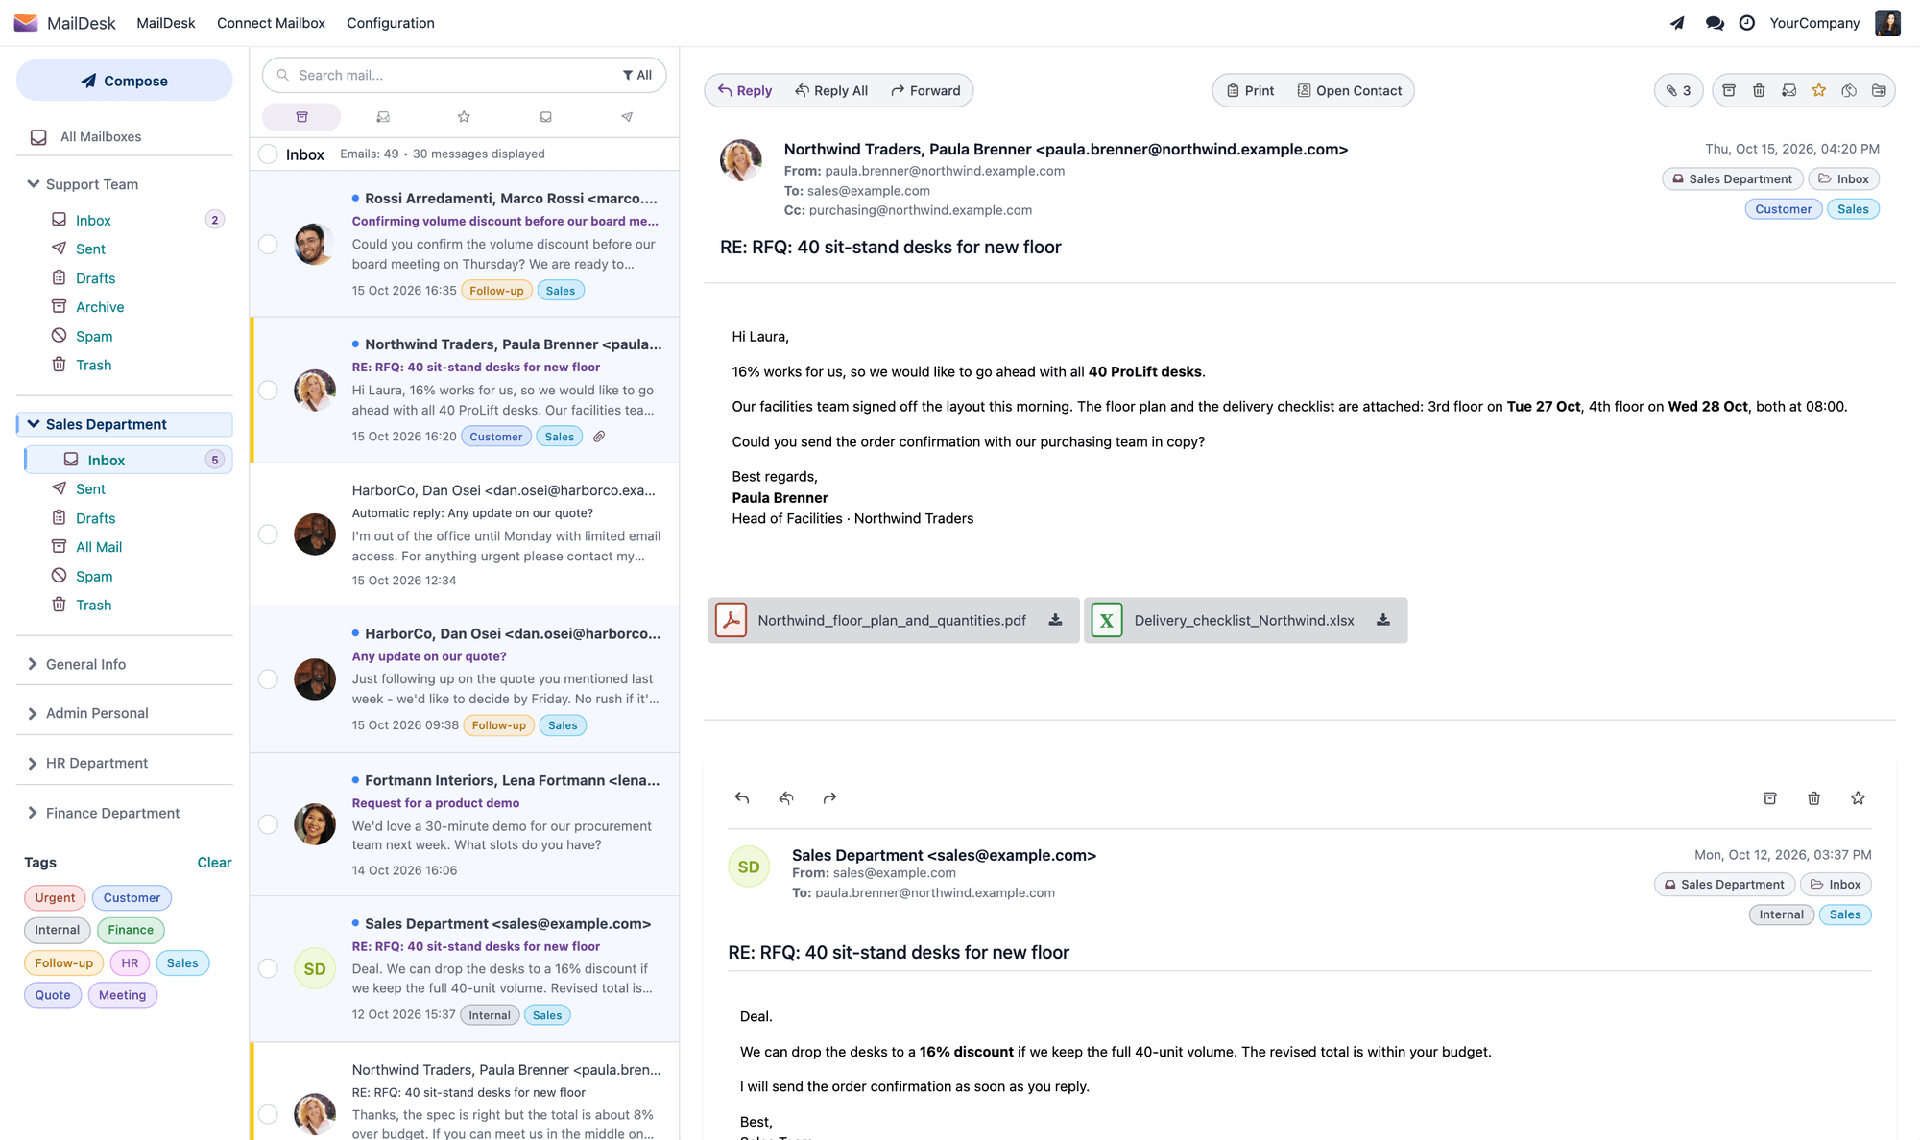This screenshot has width=1920, height=1140.
Task: Download Delivery_checklist_Northwind.xlsx
Action: click(1383, 620)
